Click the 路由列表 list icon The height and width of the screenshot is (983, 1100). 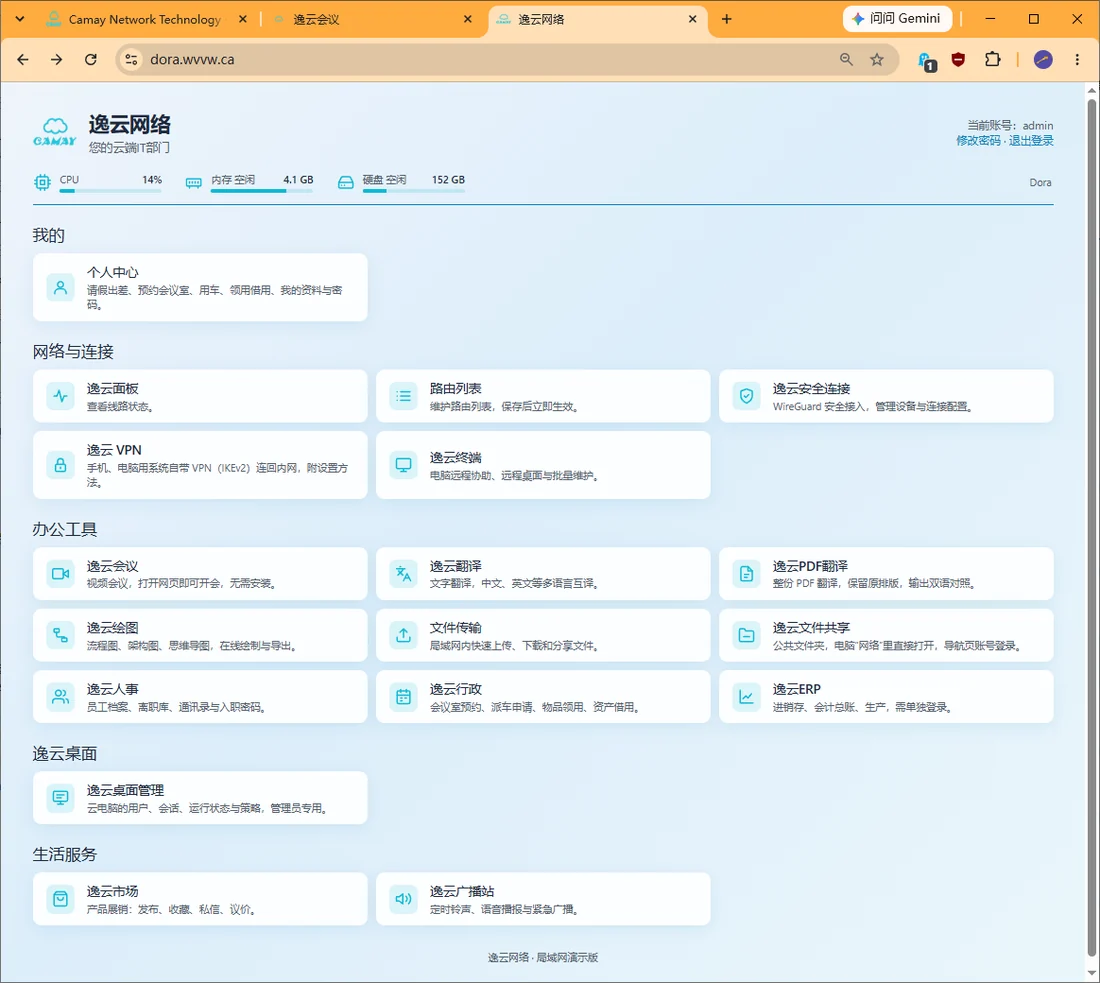(403, 396)
